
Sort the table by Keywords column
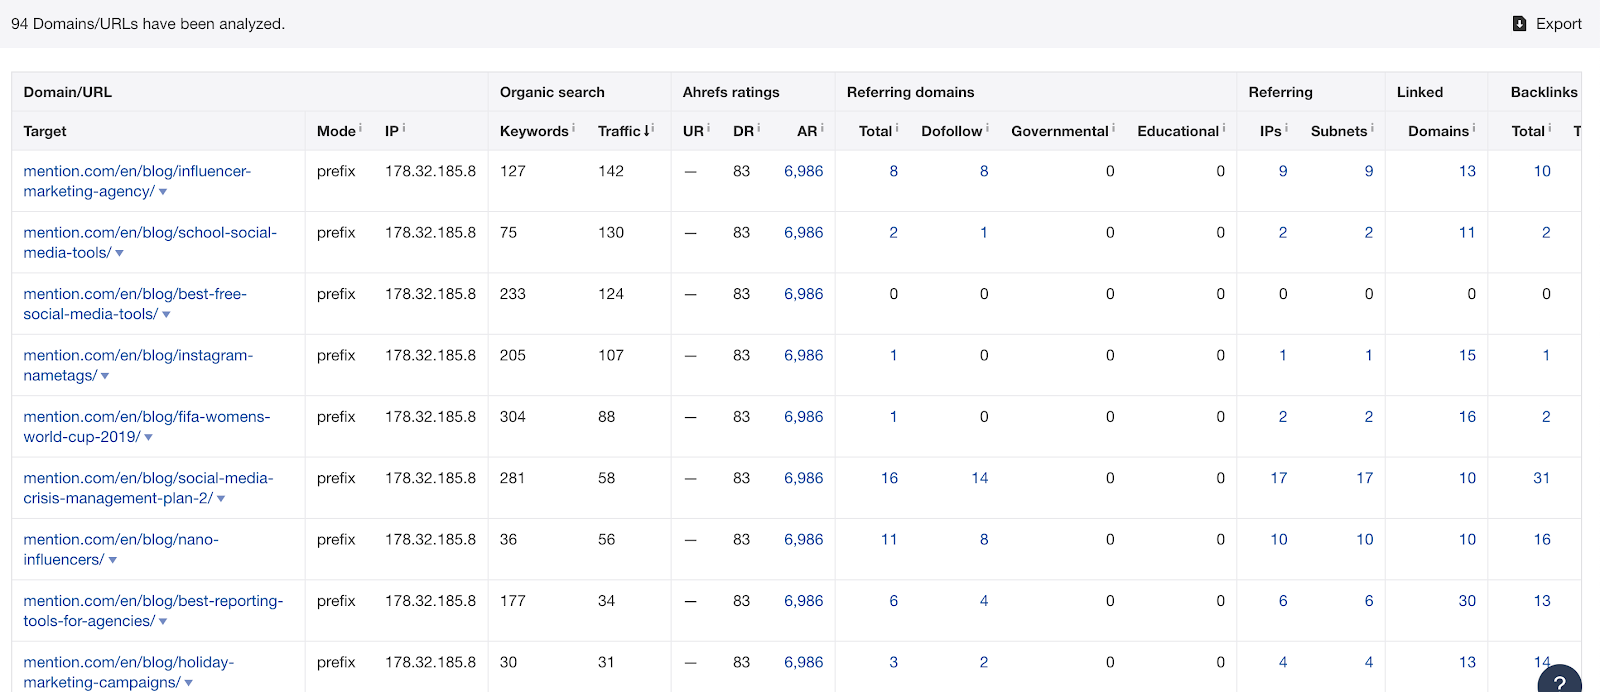click(534, 131)
